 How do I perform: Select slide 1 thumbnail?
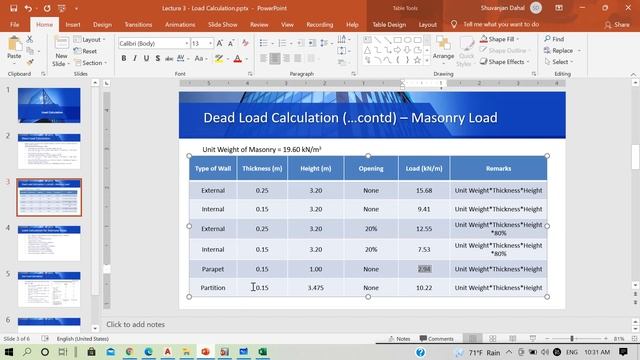click(x=49, y=105)
